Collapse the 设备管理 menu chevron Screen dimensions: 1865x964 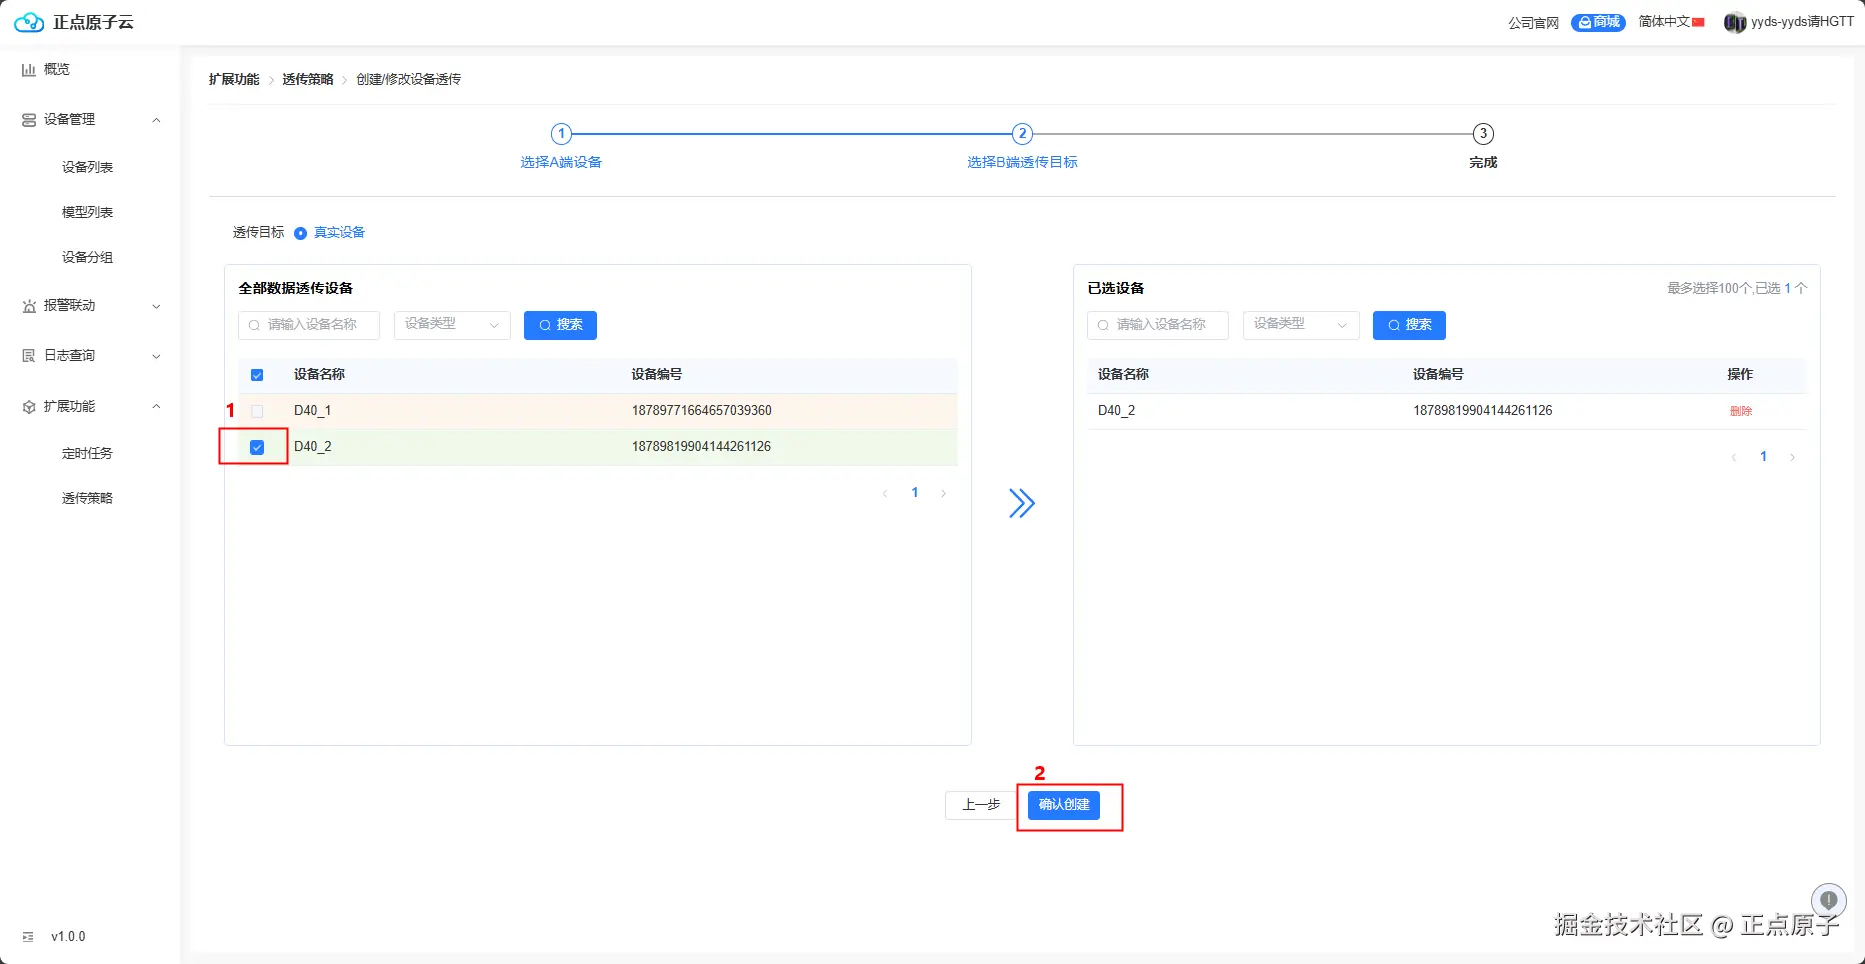[156, 120]
